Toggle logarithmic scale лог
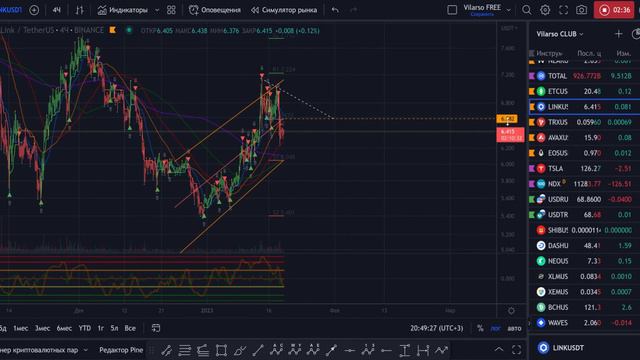Viewport: 640px width, 360px height. coord(495,328)
